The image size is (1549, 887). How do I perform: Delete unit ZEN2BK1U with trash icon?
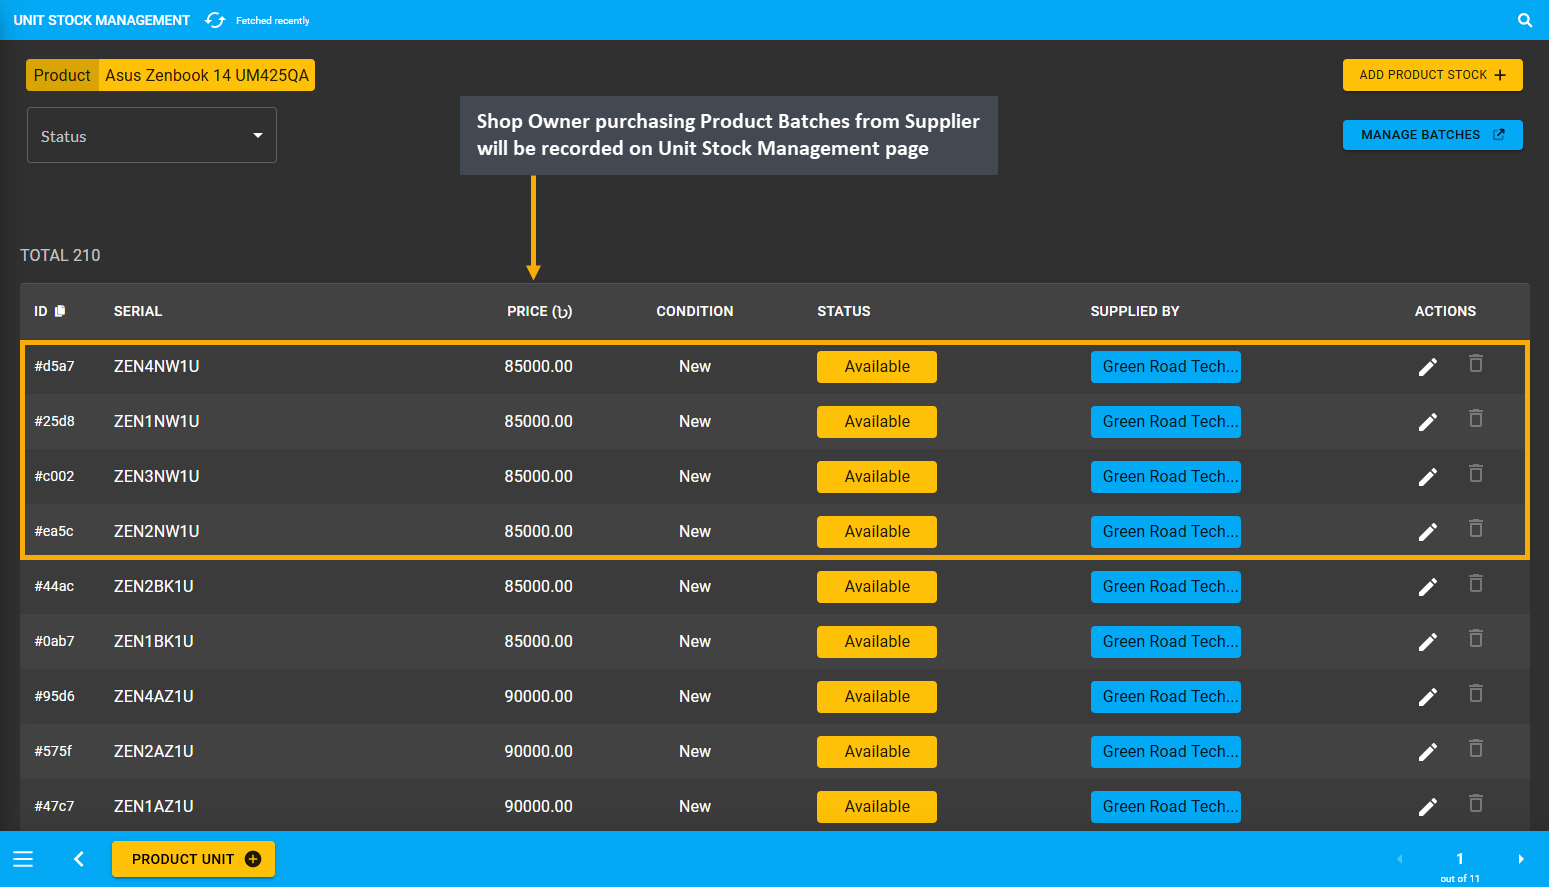click(x=1476, y=584)
